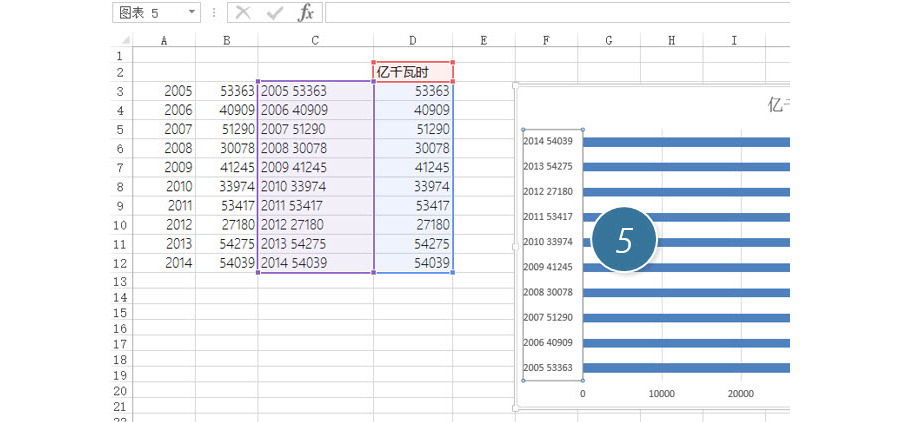Viewport: 900px width, 422px height.
Task: Click horizontal axis value 20000
Action: click(740, 394)
